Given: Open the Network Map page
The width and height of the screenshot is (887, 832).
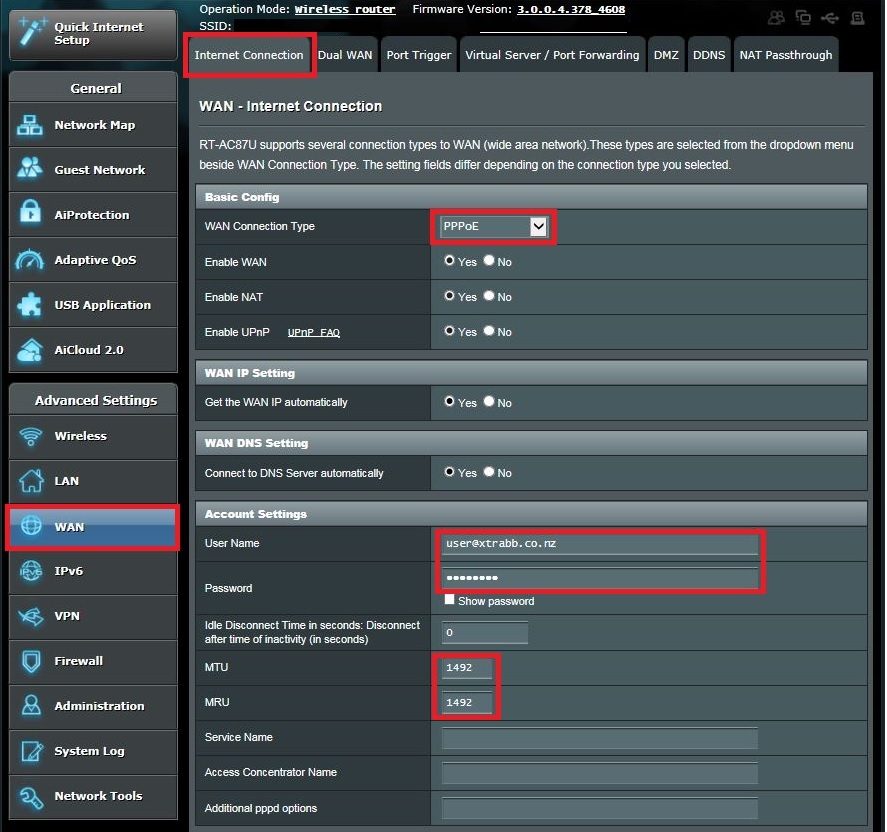Looking at the screenshot, I should pyautogui.click(x=92, y=125).
